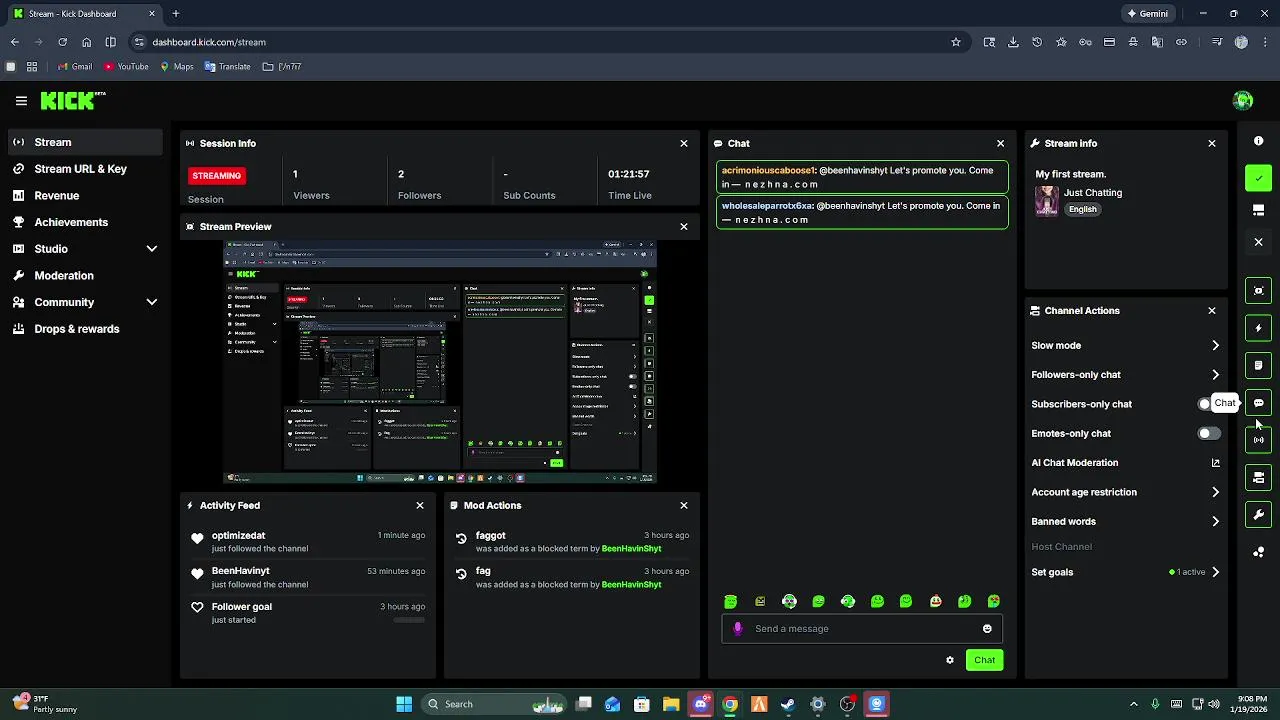Open the emoji picker smiley icon
The height and width of the screenshot is (720, 1280).
click(987, 629)
